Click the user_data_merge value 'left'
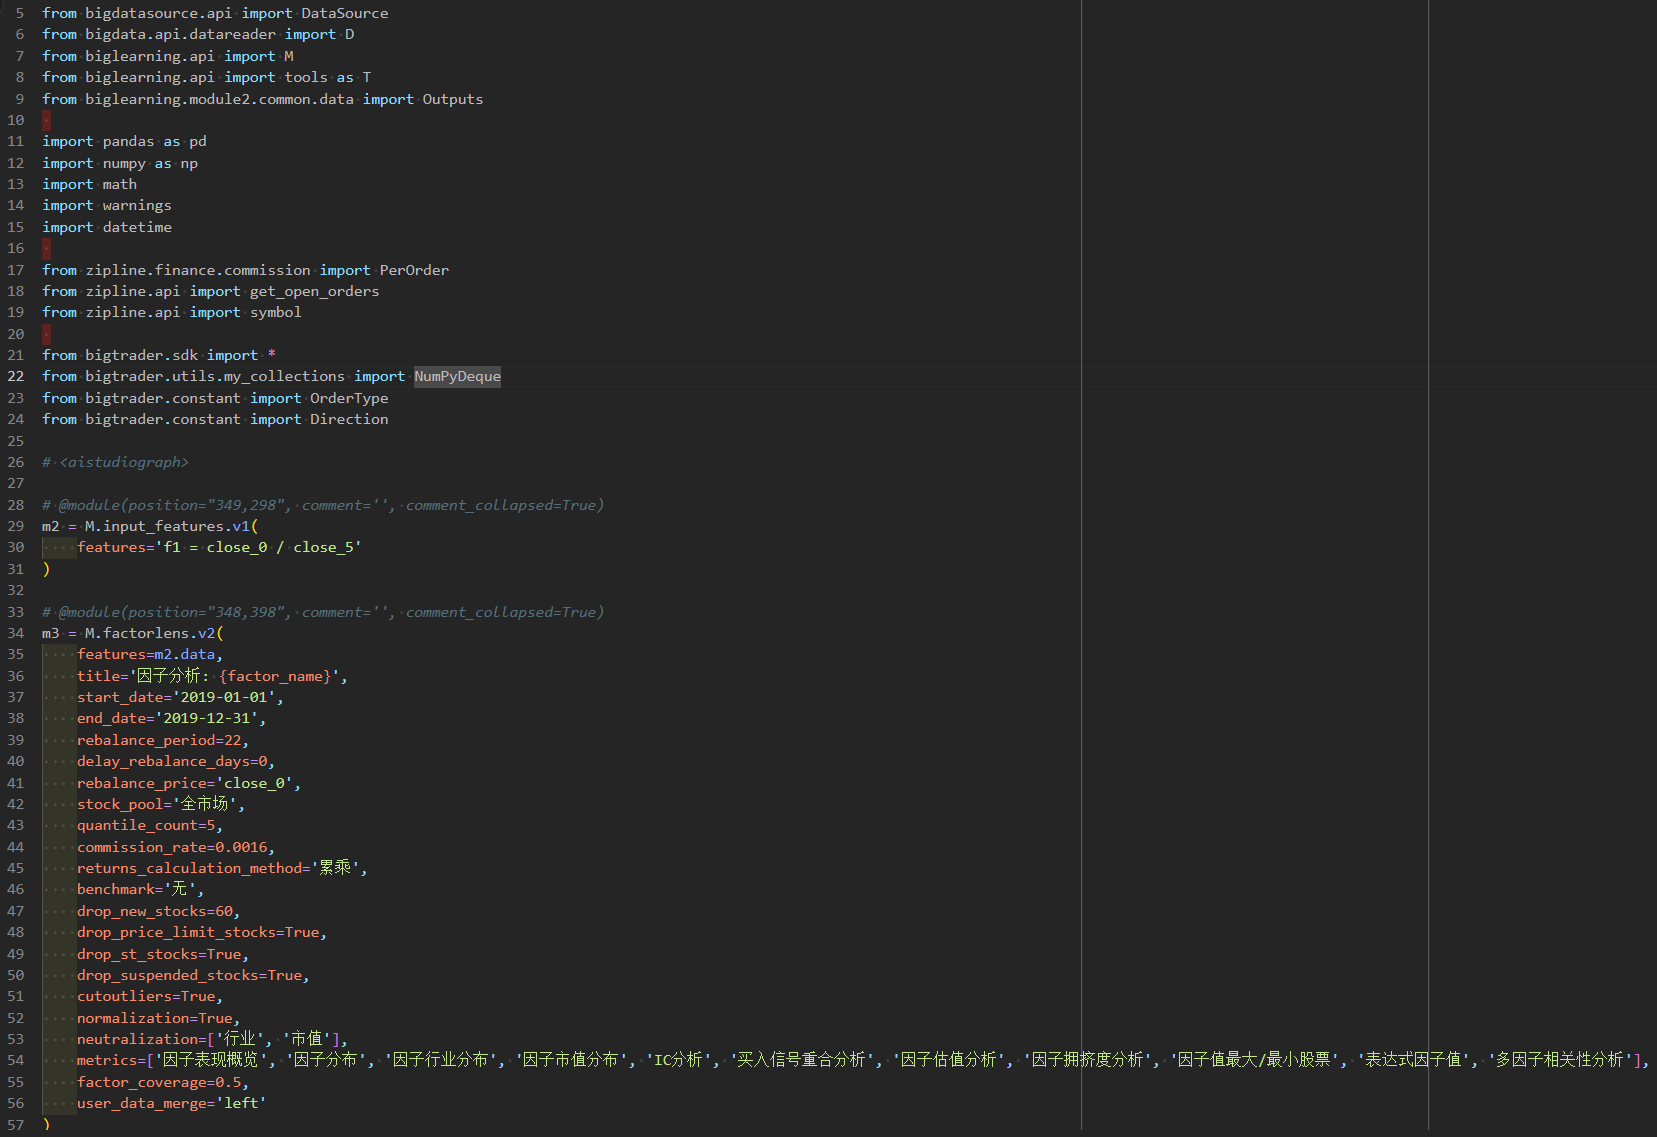 pos(241,1104)
